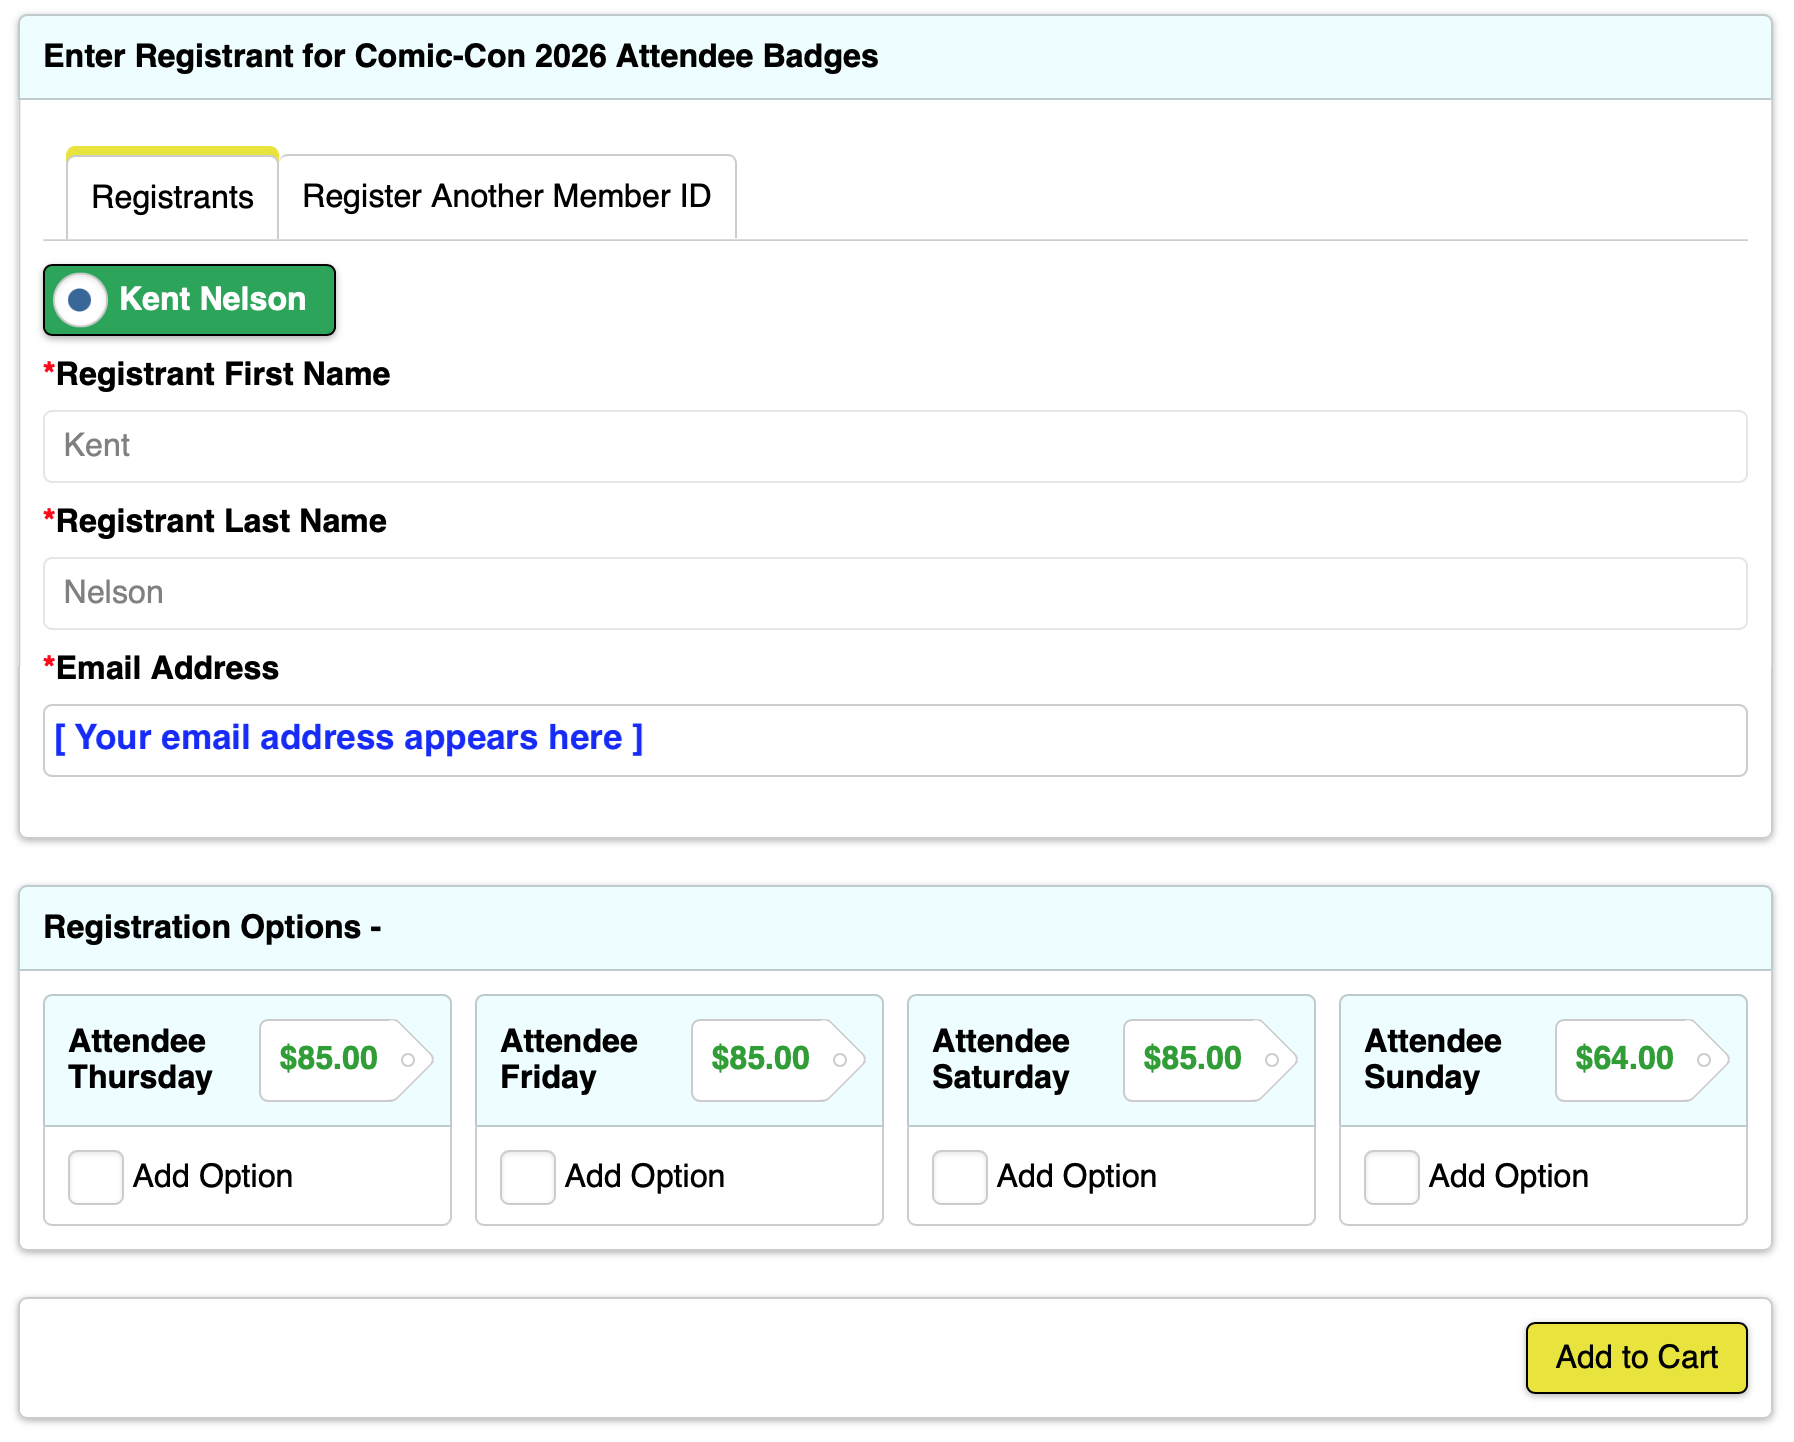This screenshot has height=1442, width=1794.
Task: Click the Email Address field
Action: 894,740
